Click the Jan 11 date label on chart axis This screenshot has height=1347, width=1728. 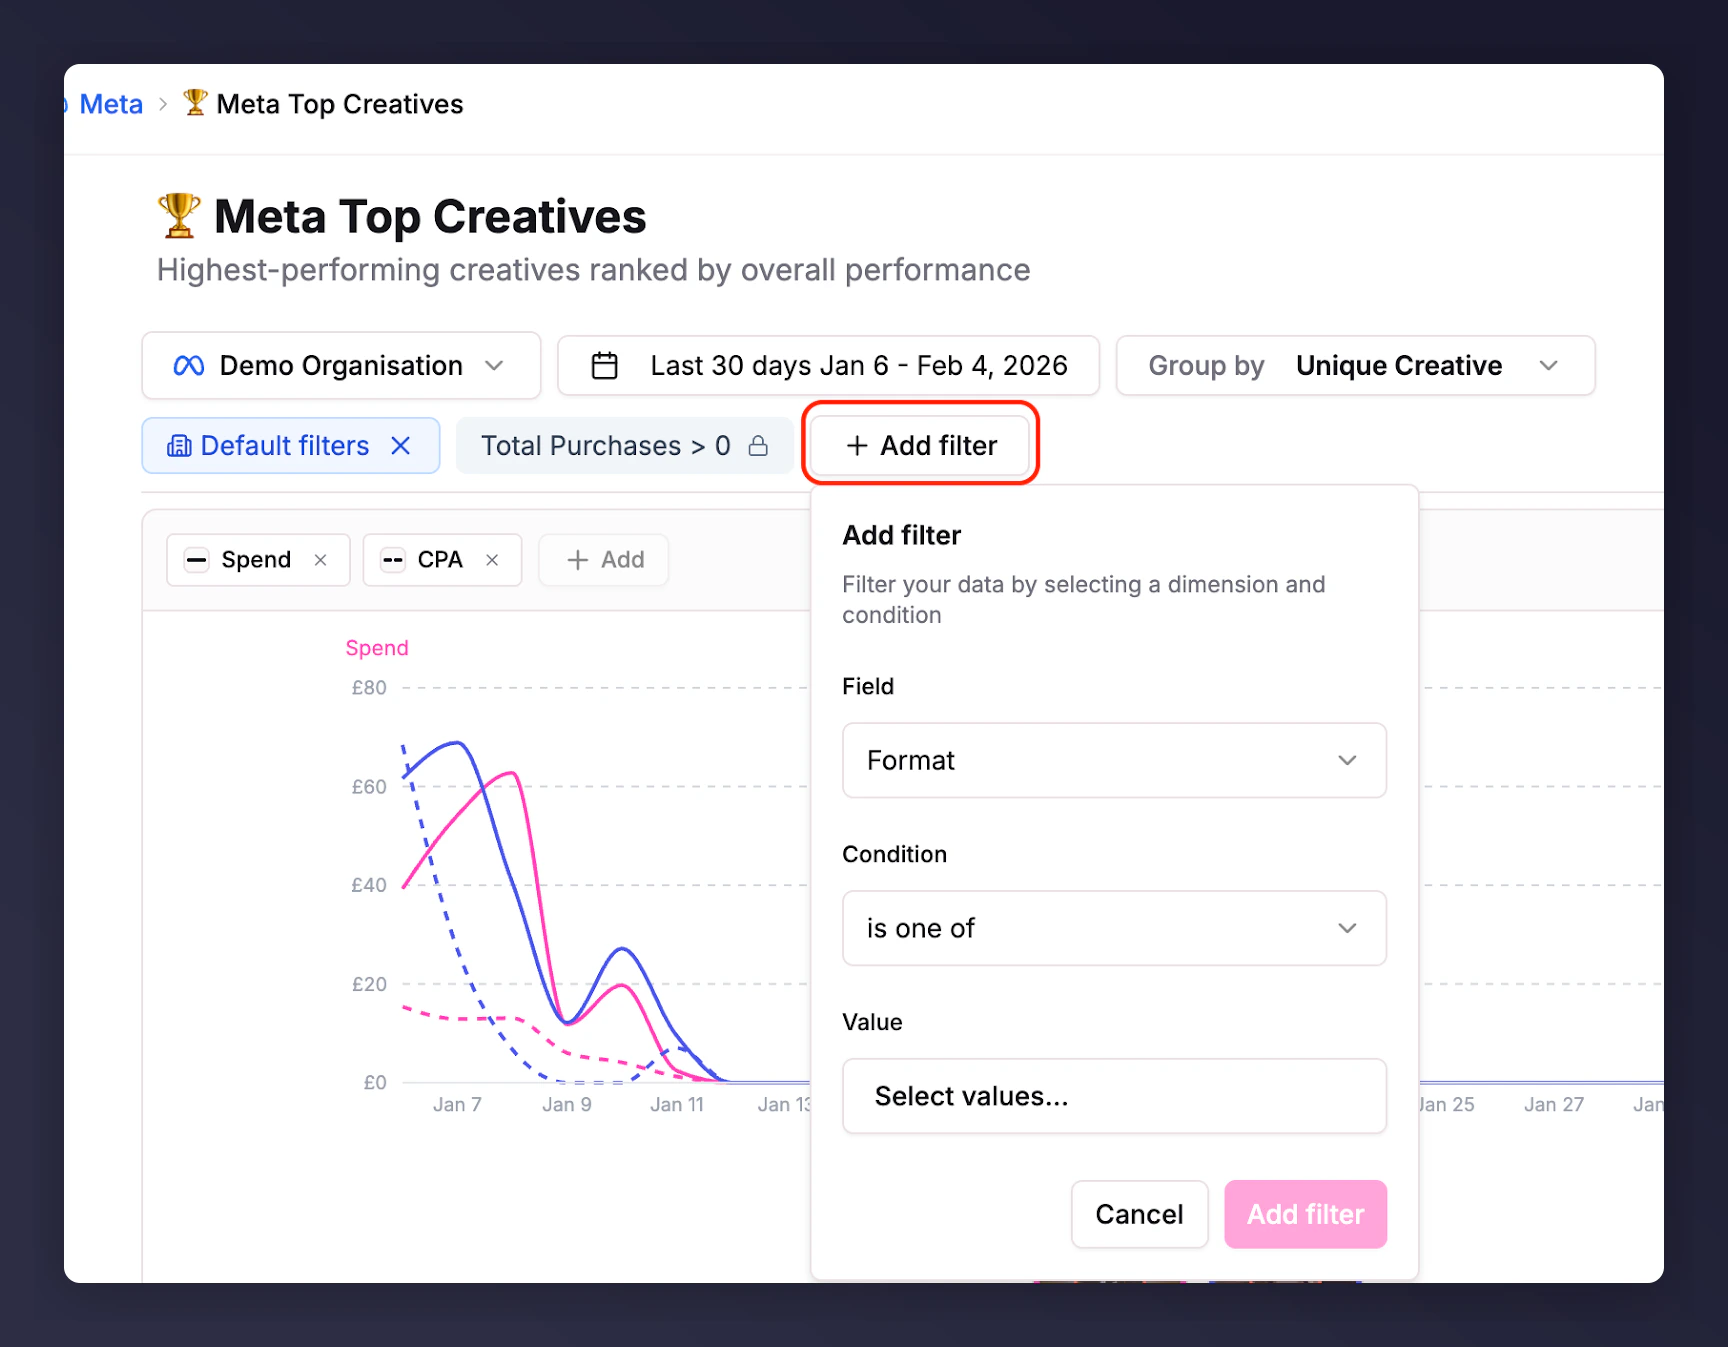point(677,1105)
